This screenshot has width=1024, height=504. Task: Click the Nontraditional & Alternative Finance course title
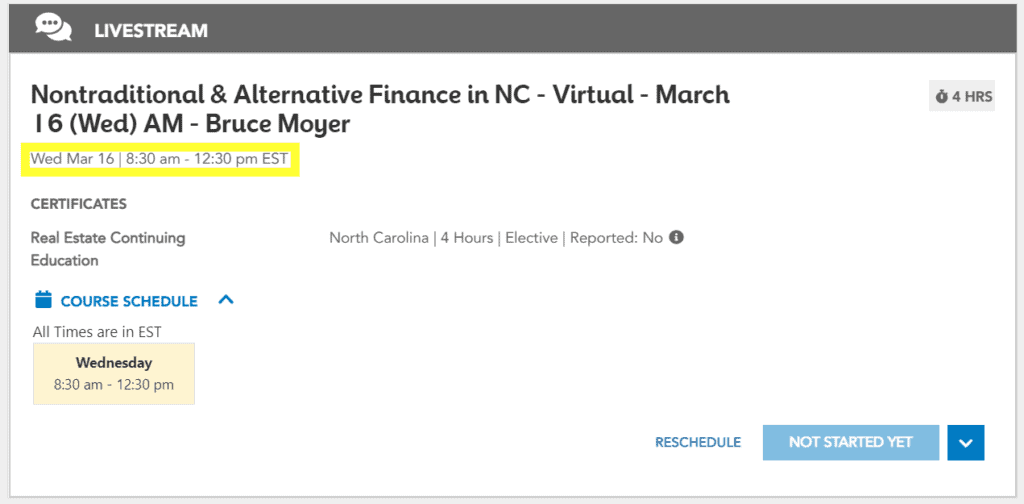point(380,110)
